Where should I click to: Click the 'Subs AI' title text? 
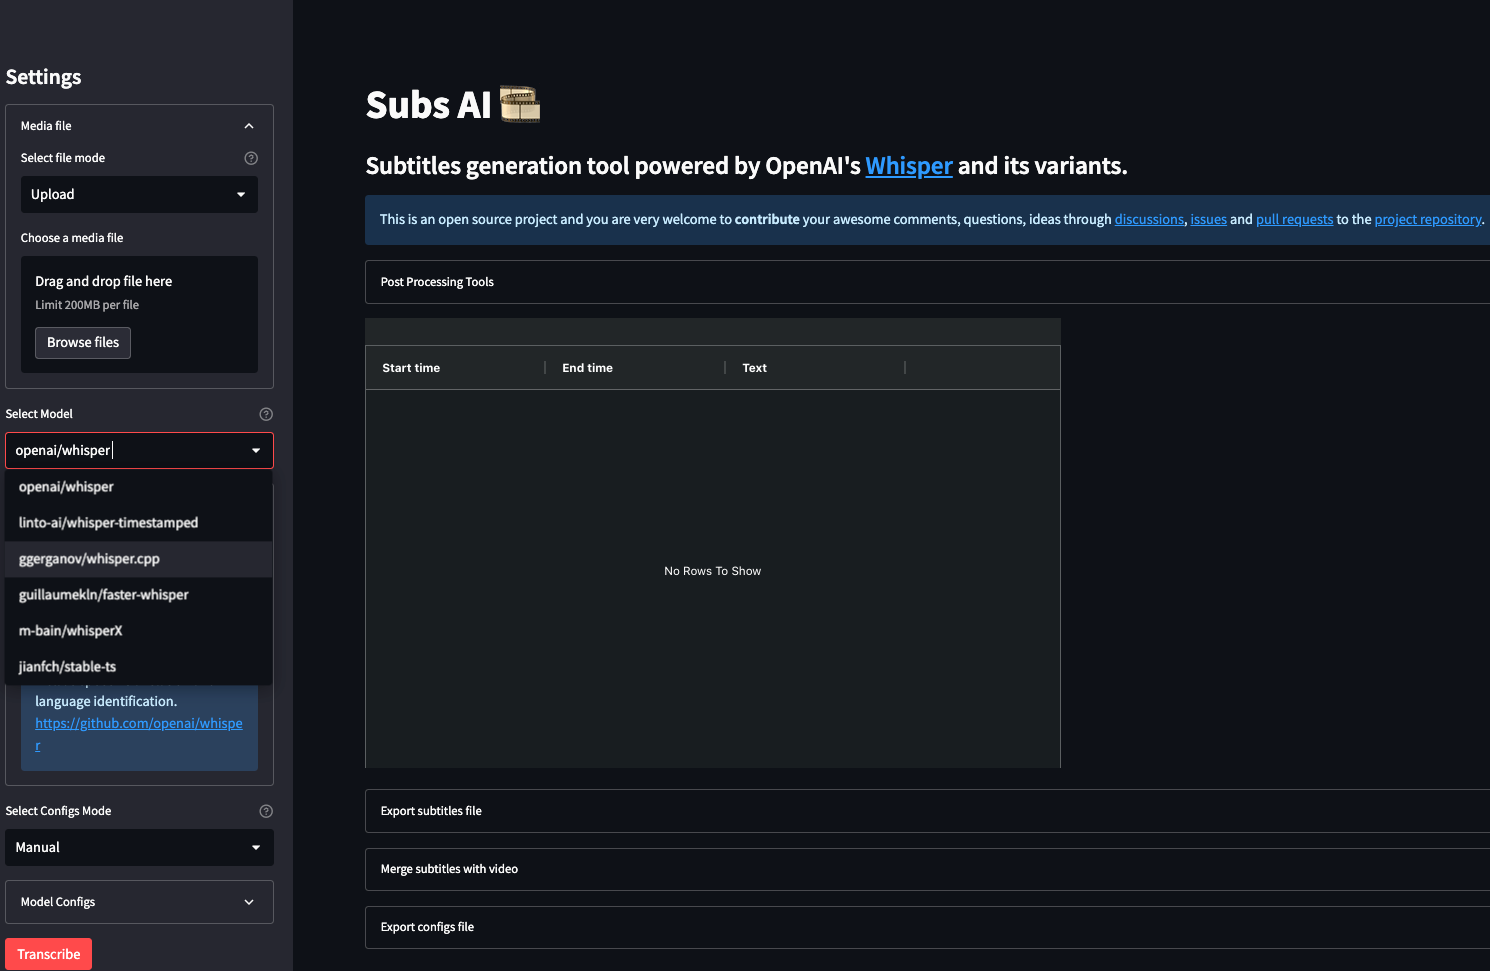pyautogui.click(x=428, y=105)
